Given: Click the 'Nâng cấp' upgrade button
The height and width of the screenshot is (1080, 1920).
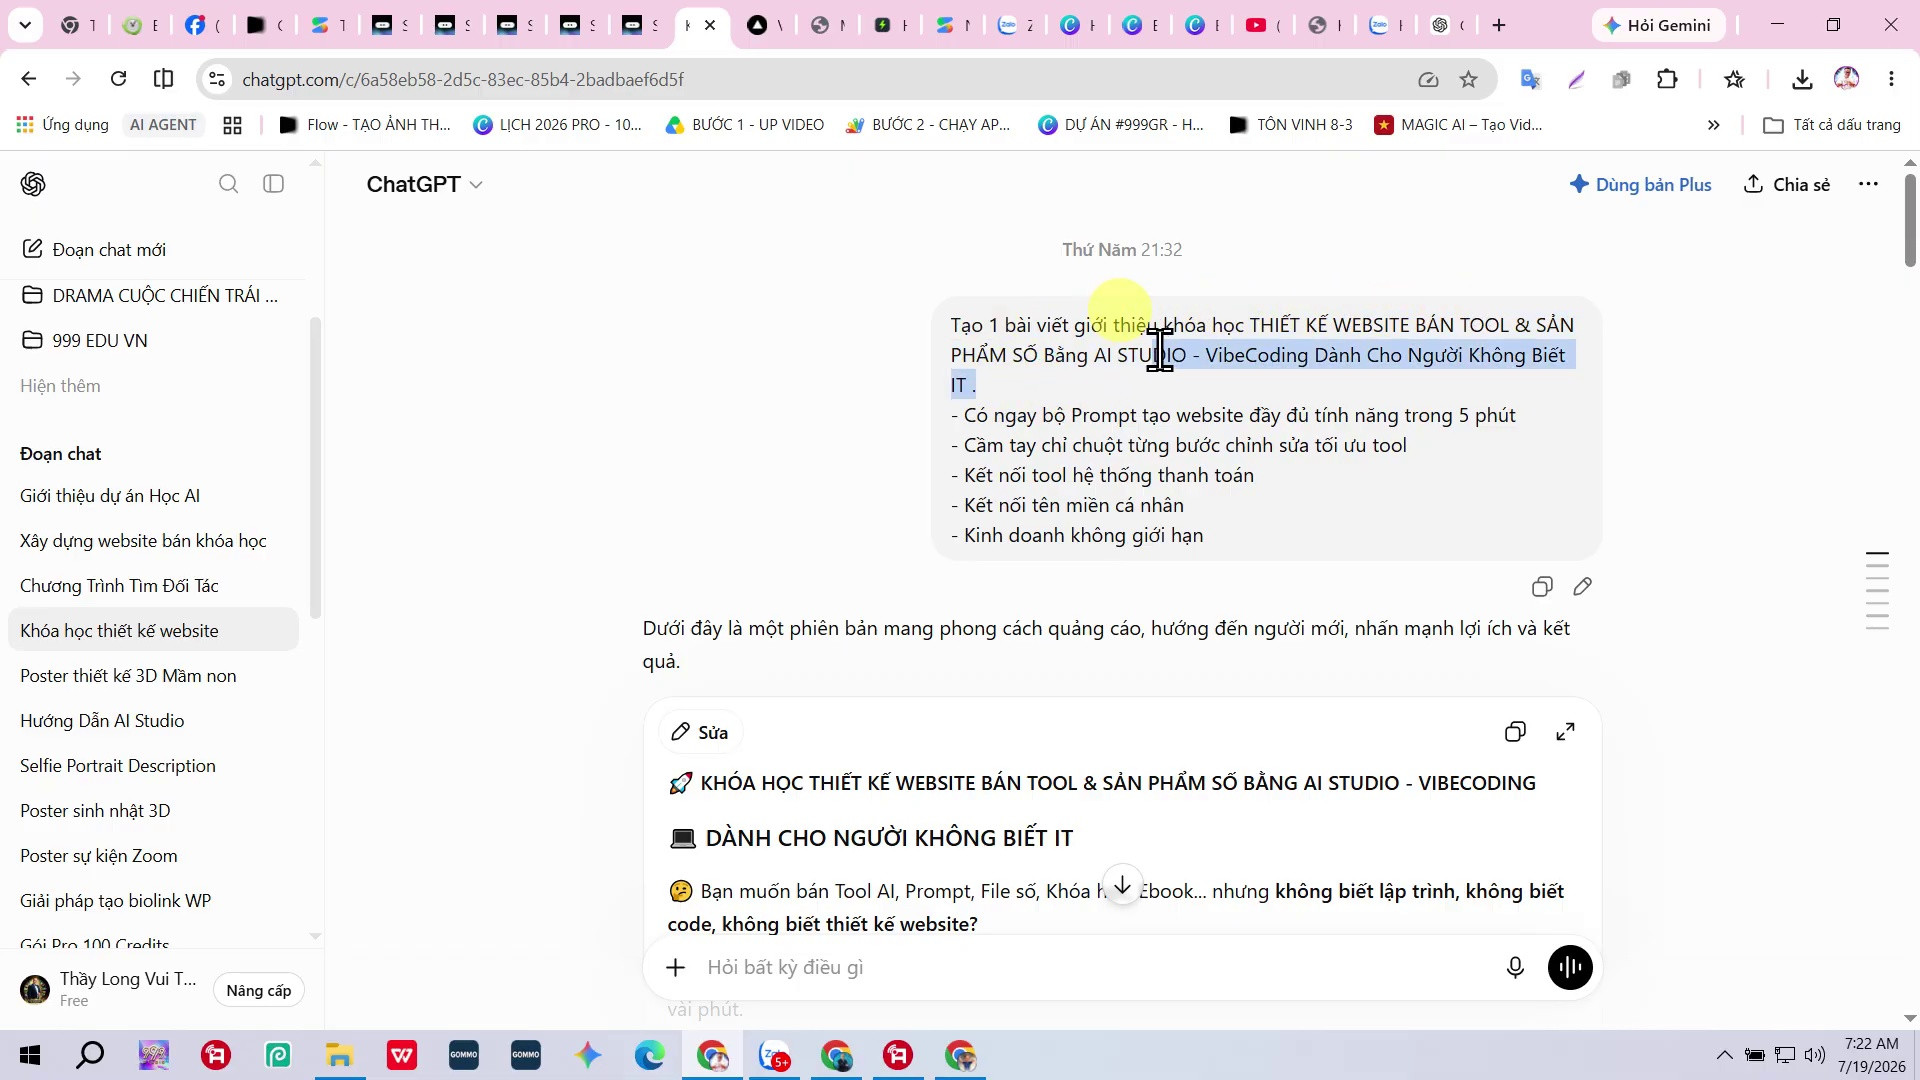Looking at the screenshot, I should pos(259,990).
